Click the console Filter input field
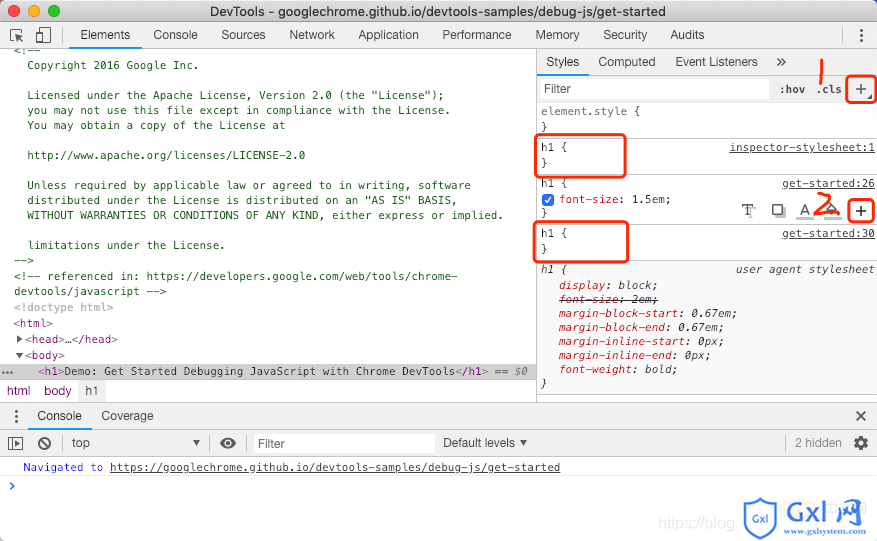 (x=345, y=444)
